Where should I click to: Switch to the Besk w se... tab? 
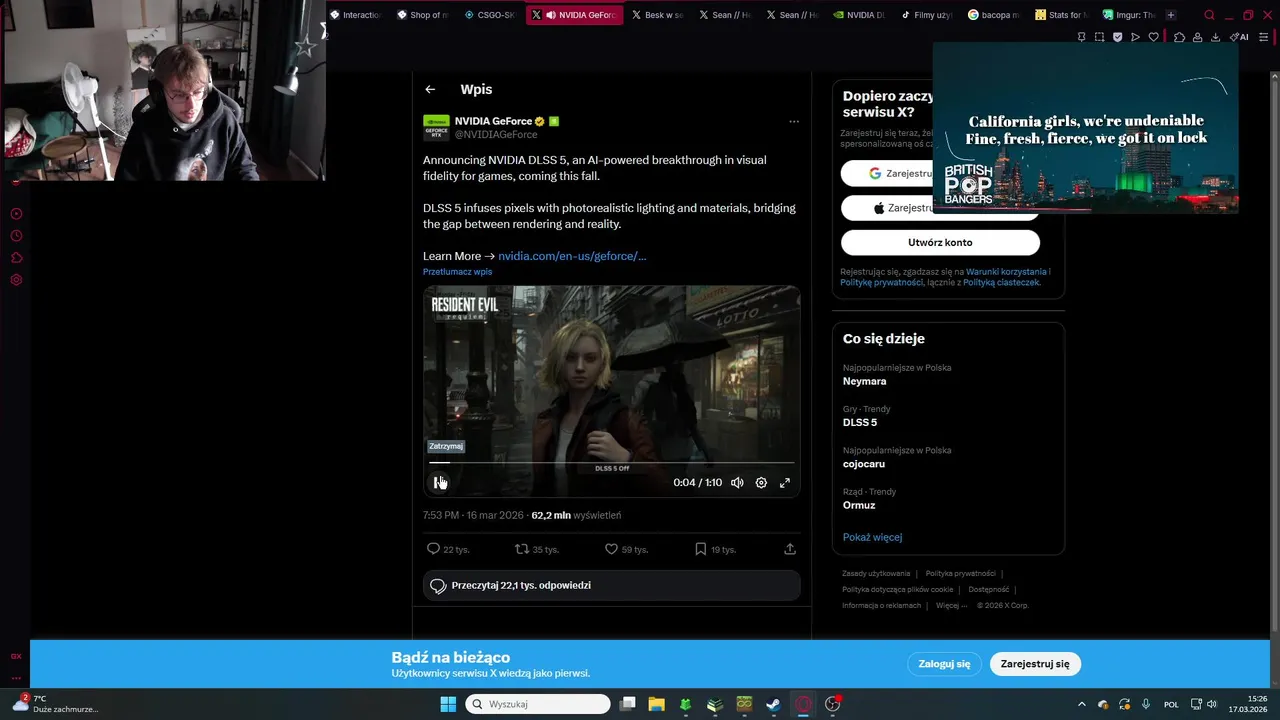pos(658,15)
